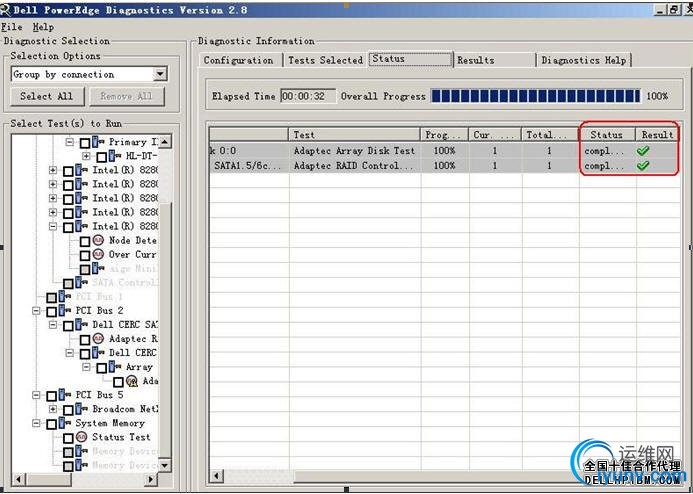Collapse the Dell CERC SA node

pyautogui.click(x=53, y=325)
